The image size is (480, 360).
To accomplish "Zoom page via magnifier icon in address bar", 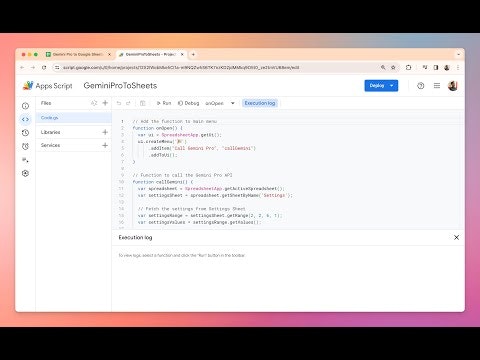I will (x=383, y=68).
